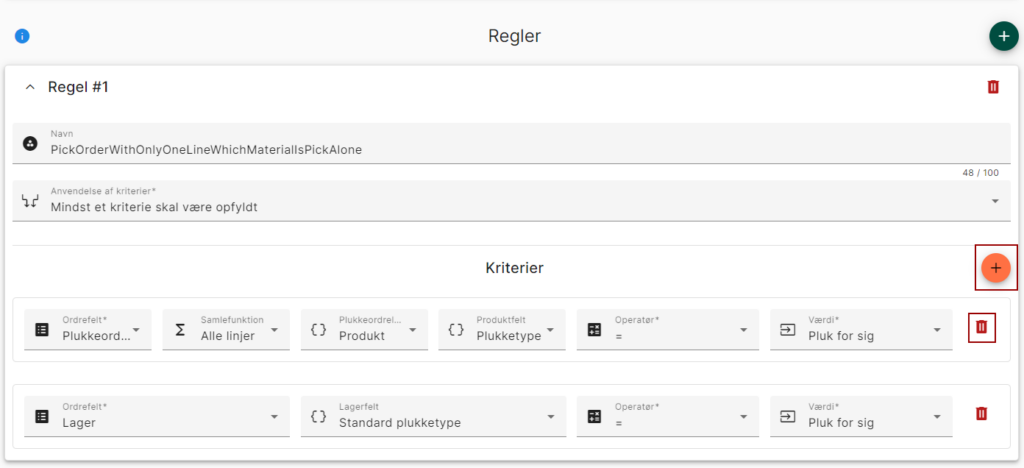Delete Regel #1 using trash icon

point(993,87)
